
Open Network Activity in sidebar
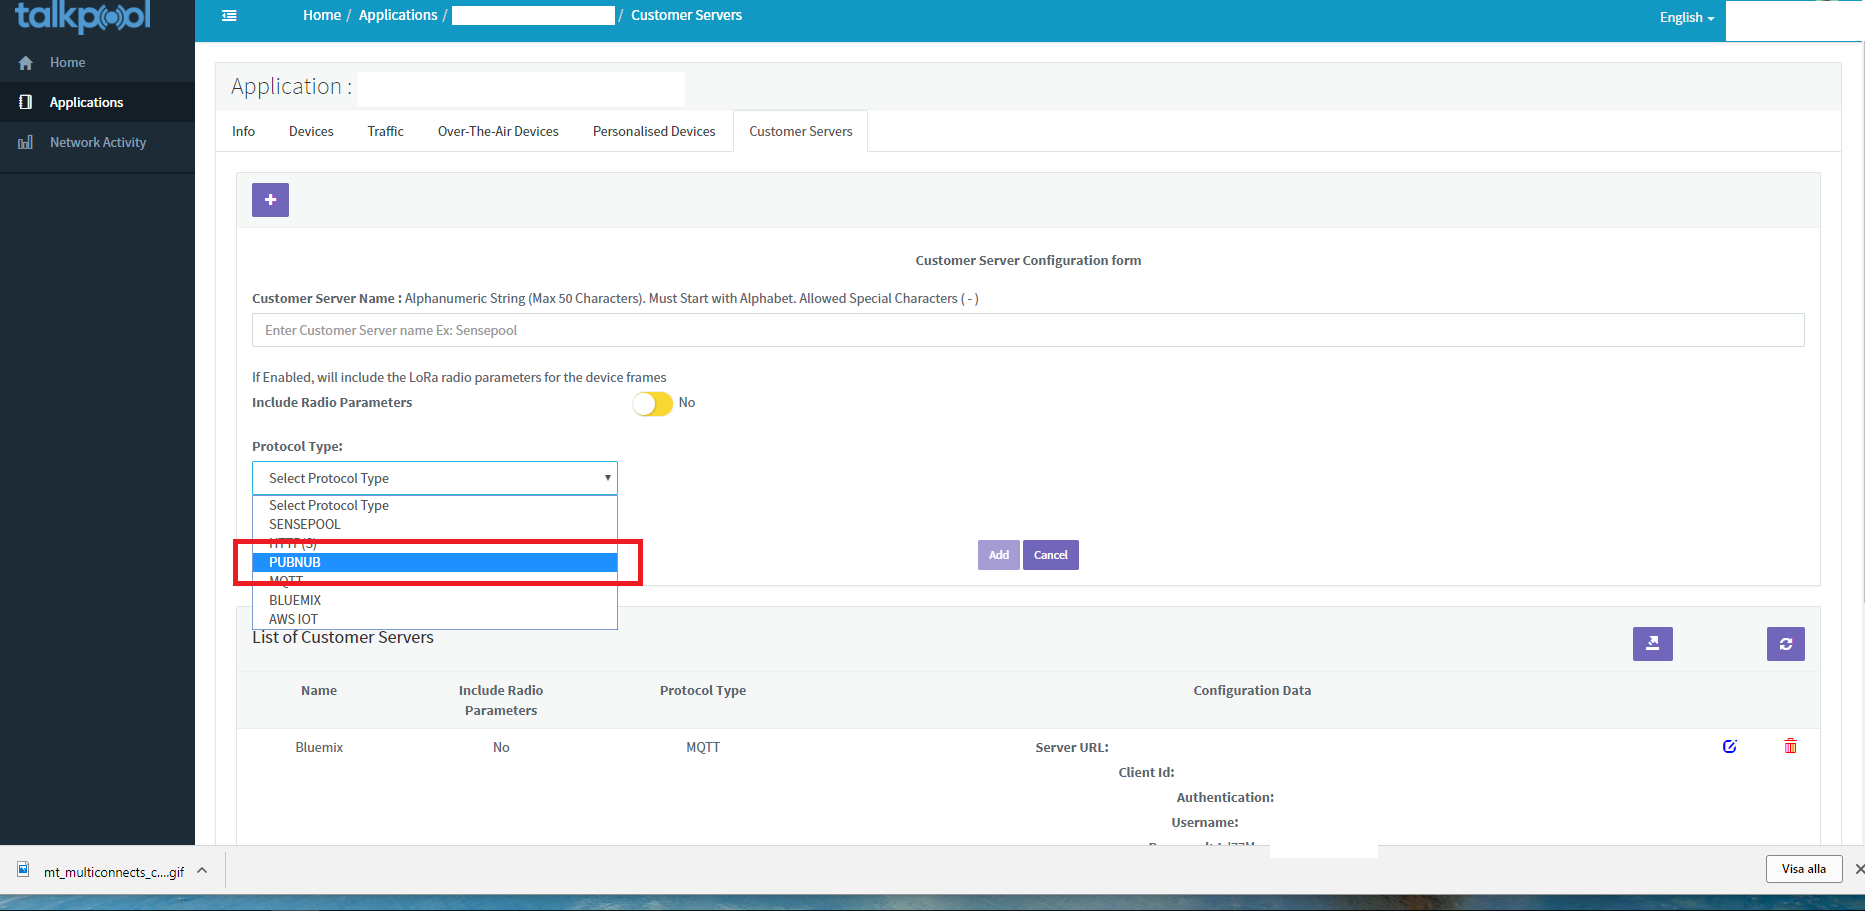tap(97, 142)
